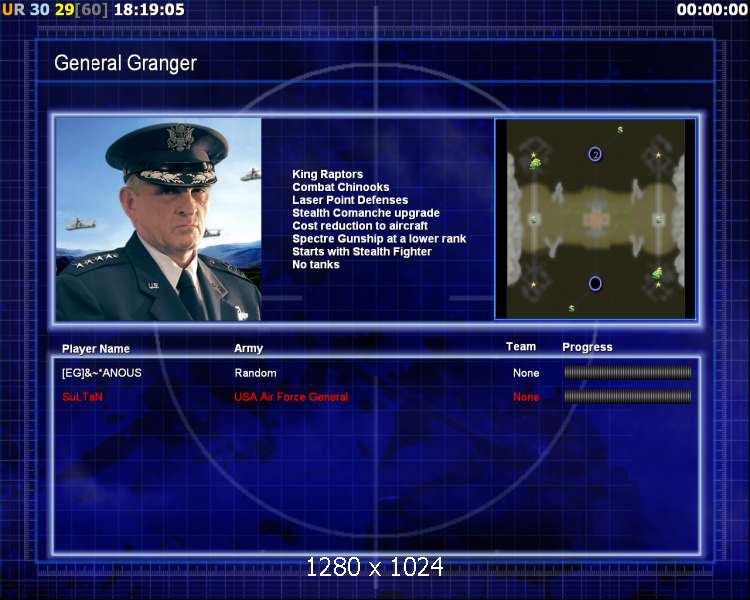Viewport: 750px width, 600px height.
Task: Click the red None team value for SuLTaN
Action: 526,397
